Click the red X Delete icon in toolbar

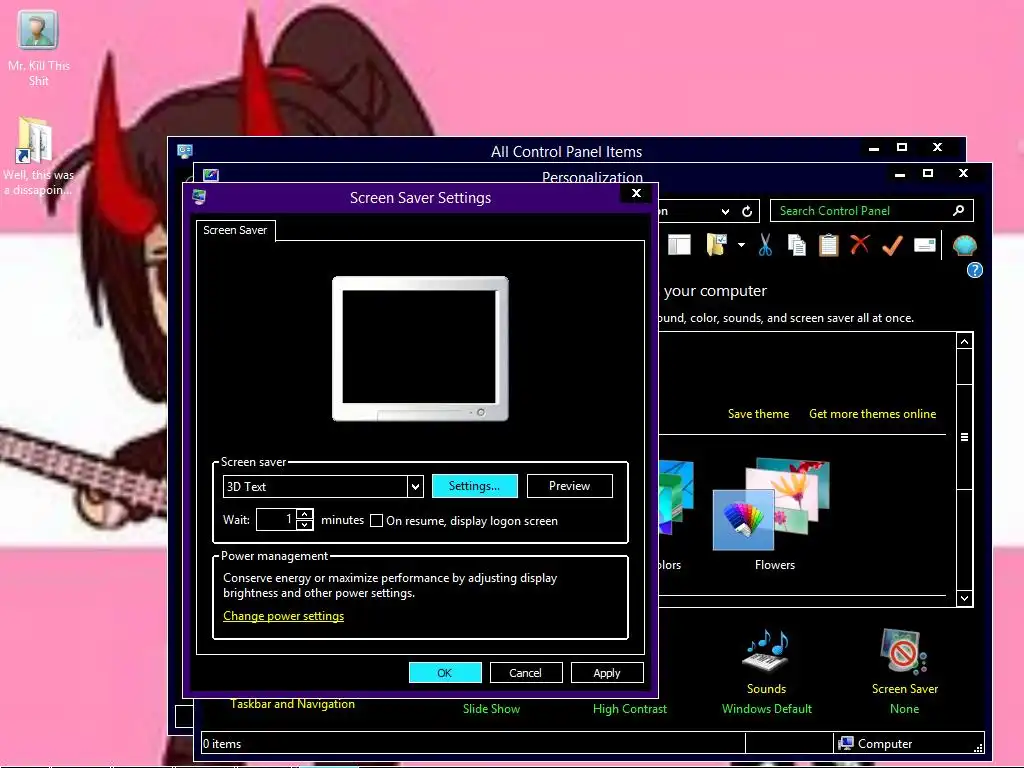tap(860, 245)
